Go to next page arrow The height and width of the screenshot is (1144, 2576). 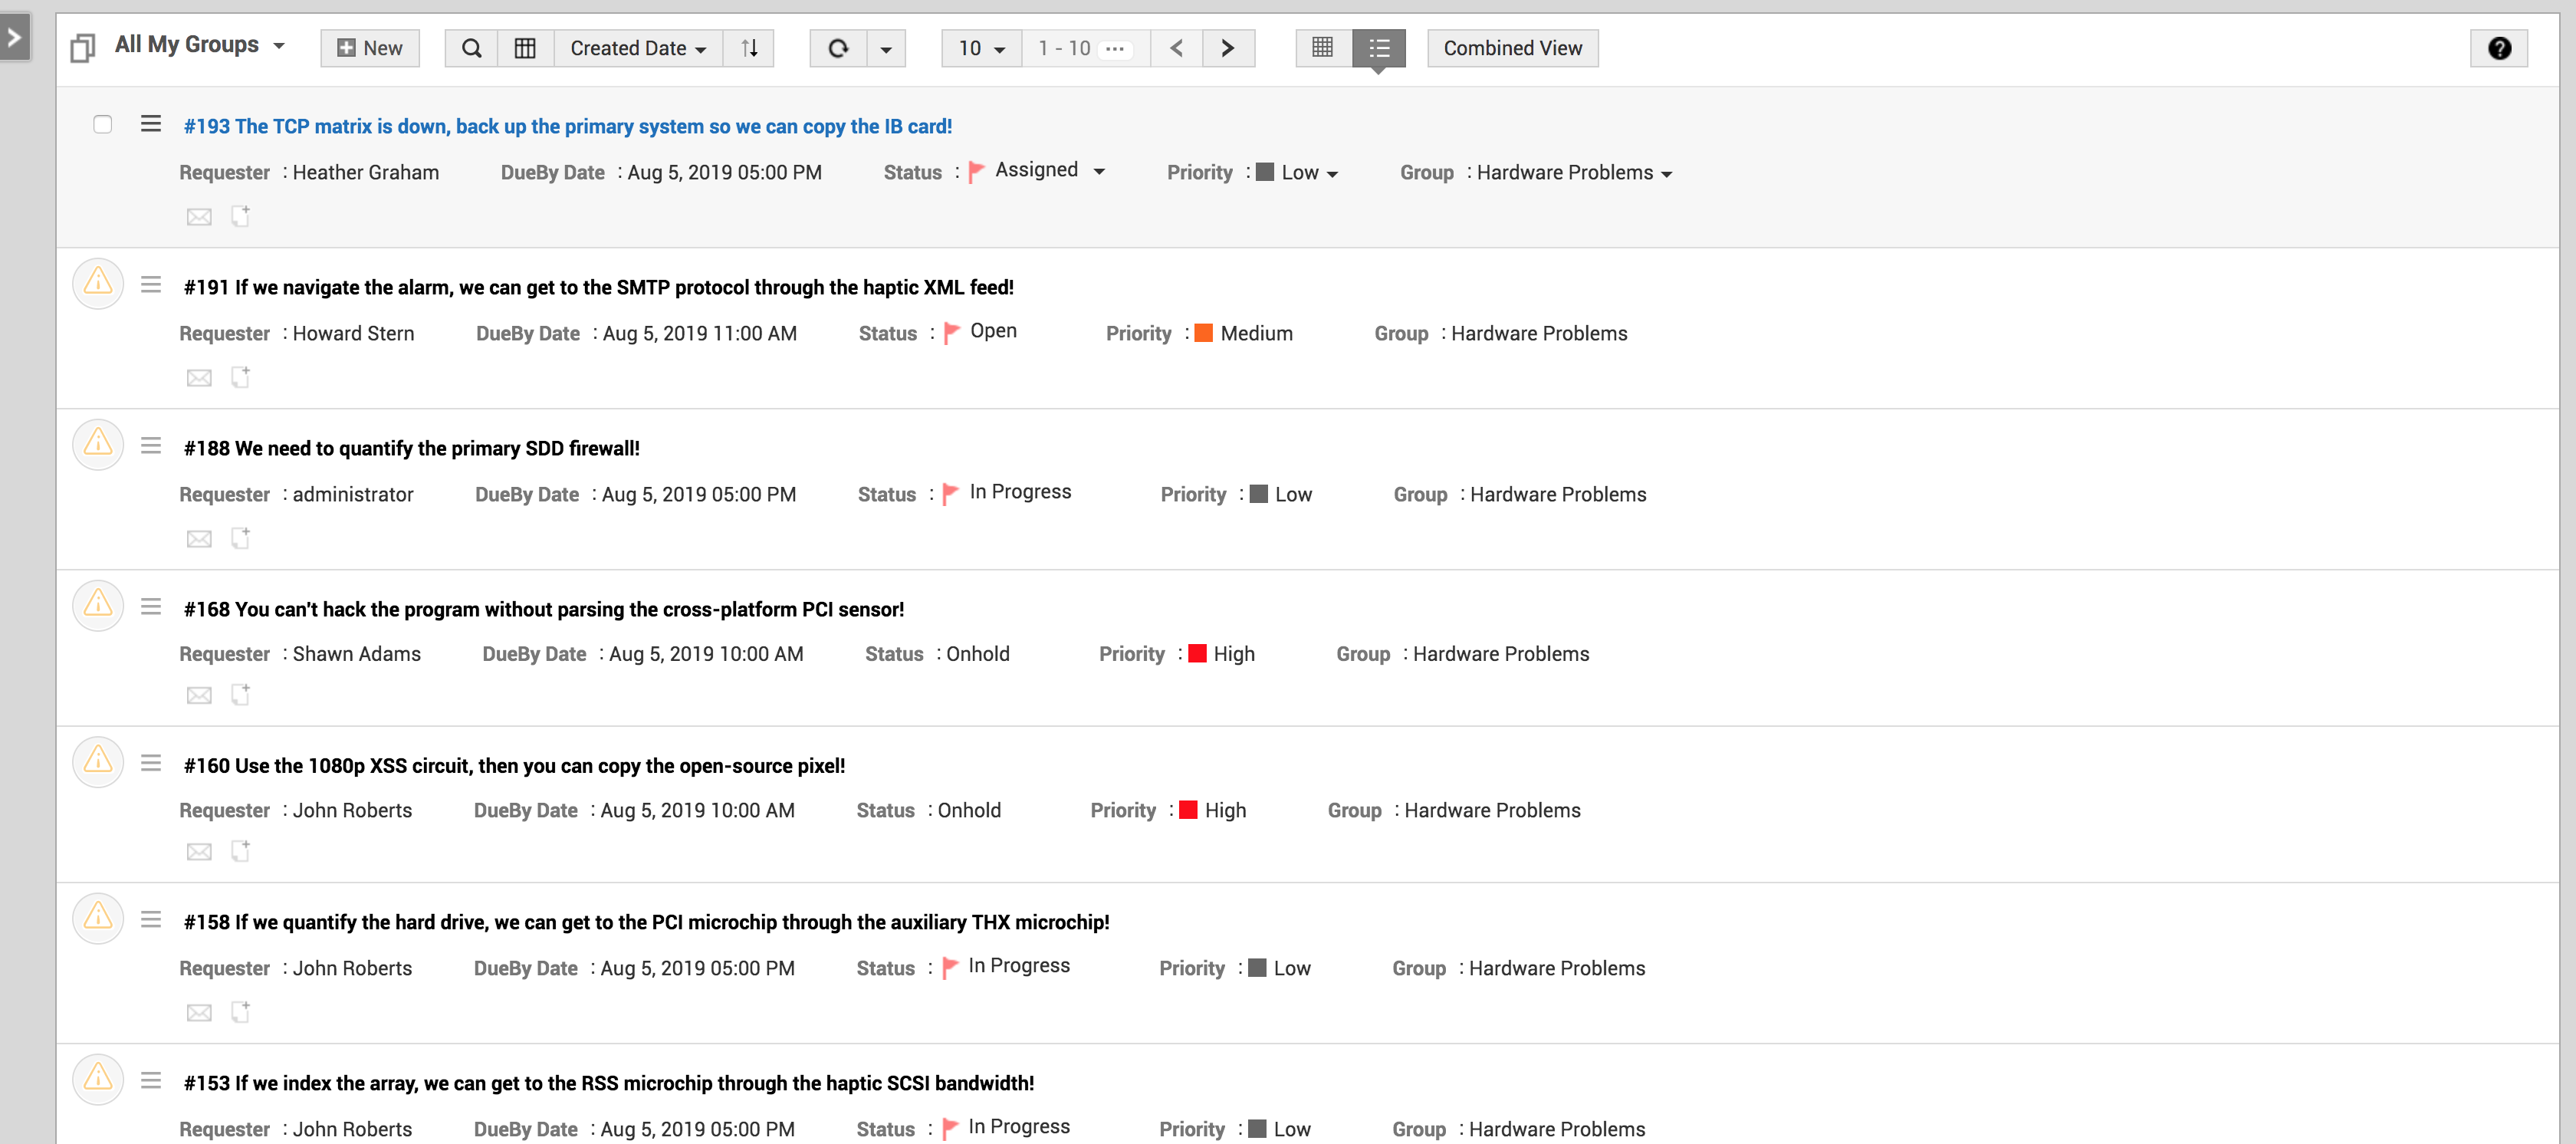point(1228,48)
